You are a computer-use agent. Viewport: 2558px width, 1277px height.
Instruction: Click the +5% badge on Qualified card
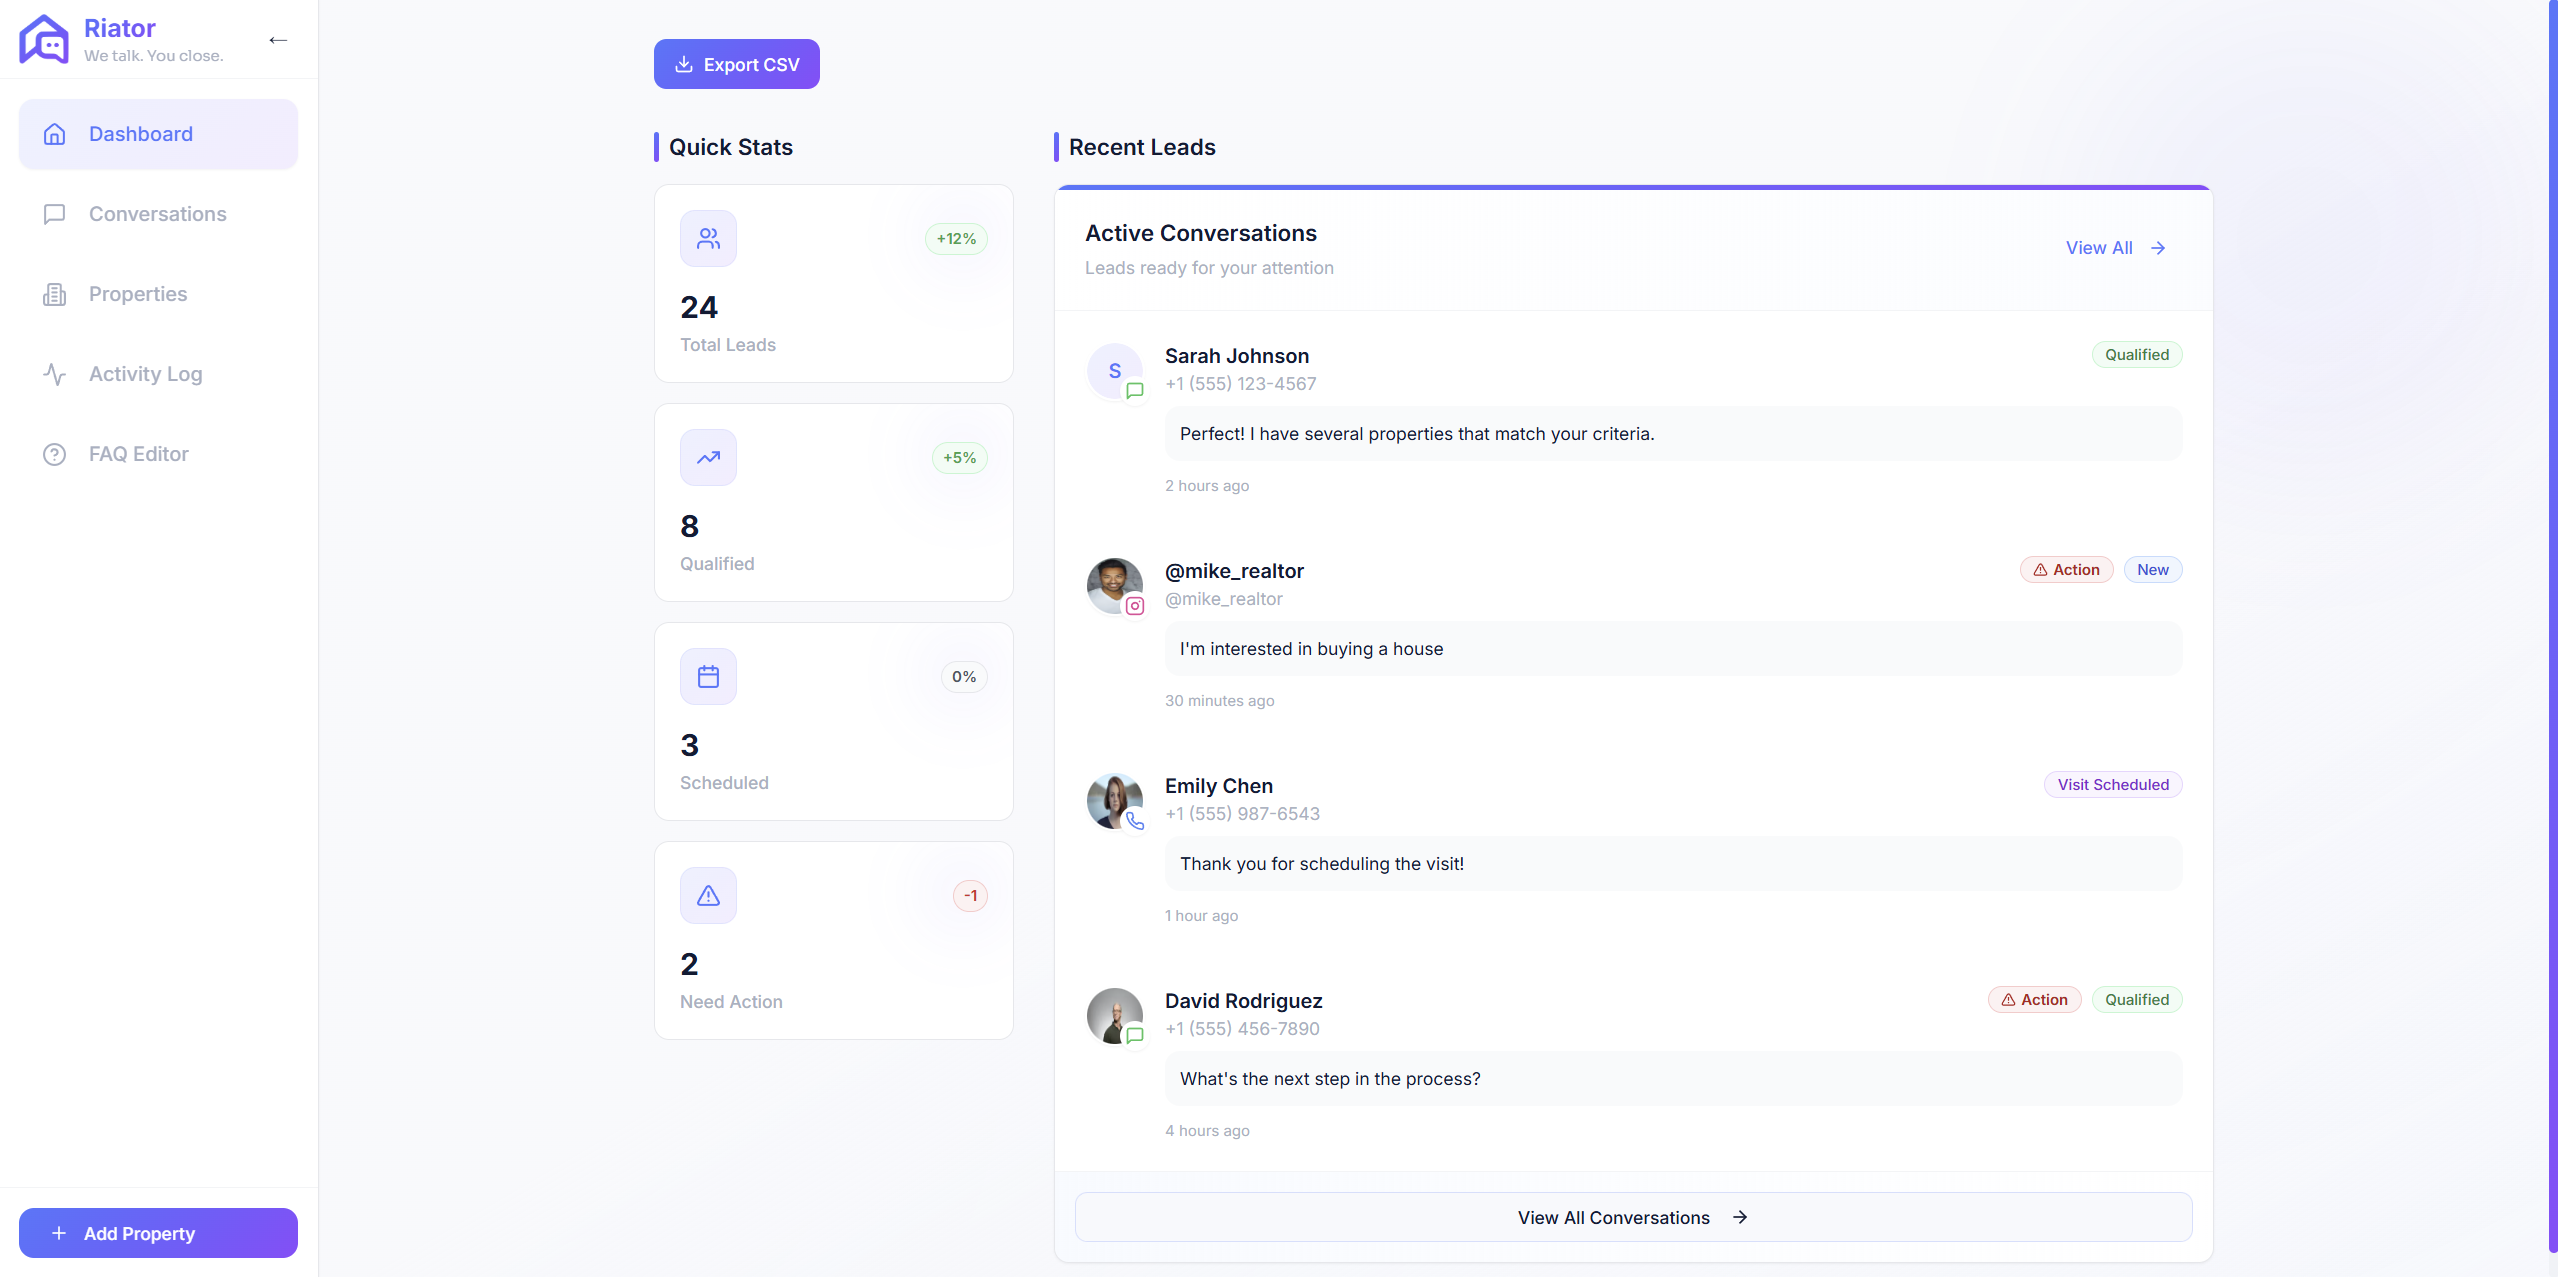tap(959, 458)
